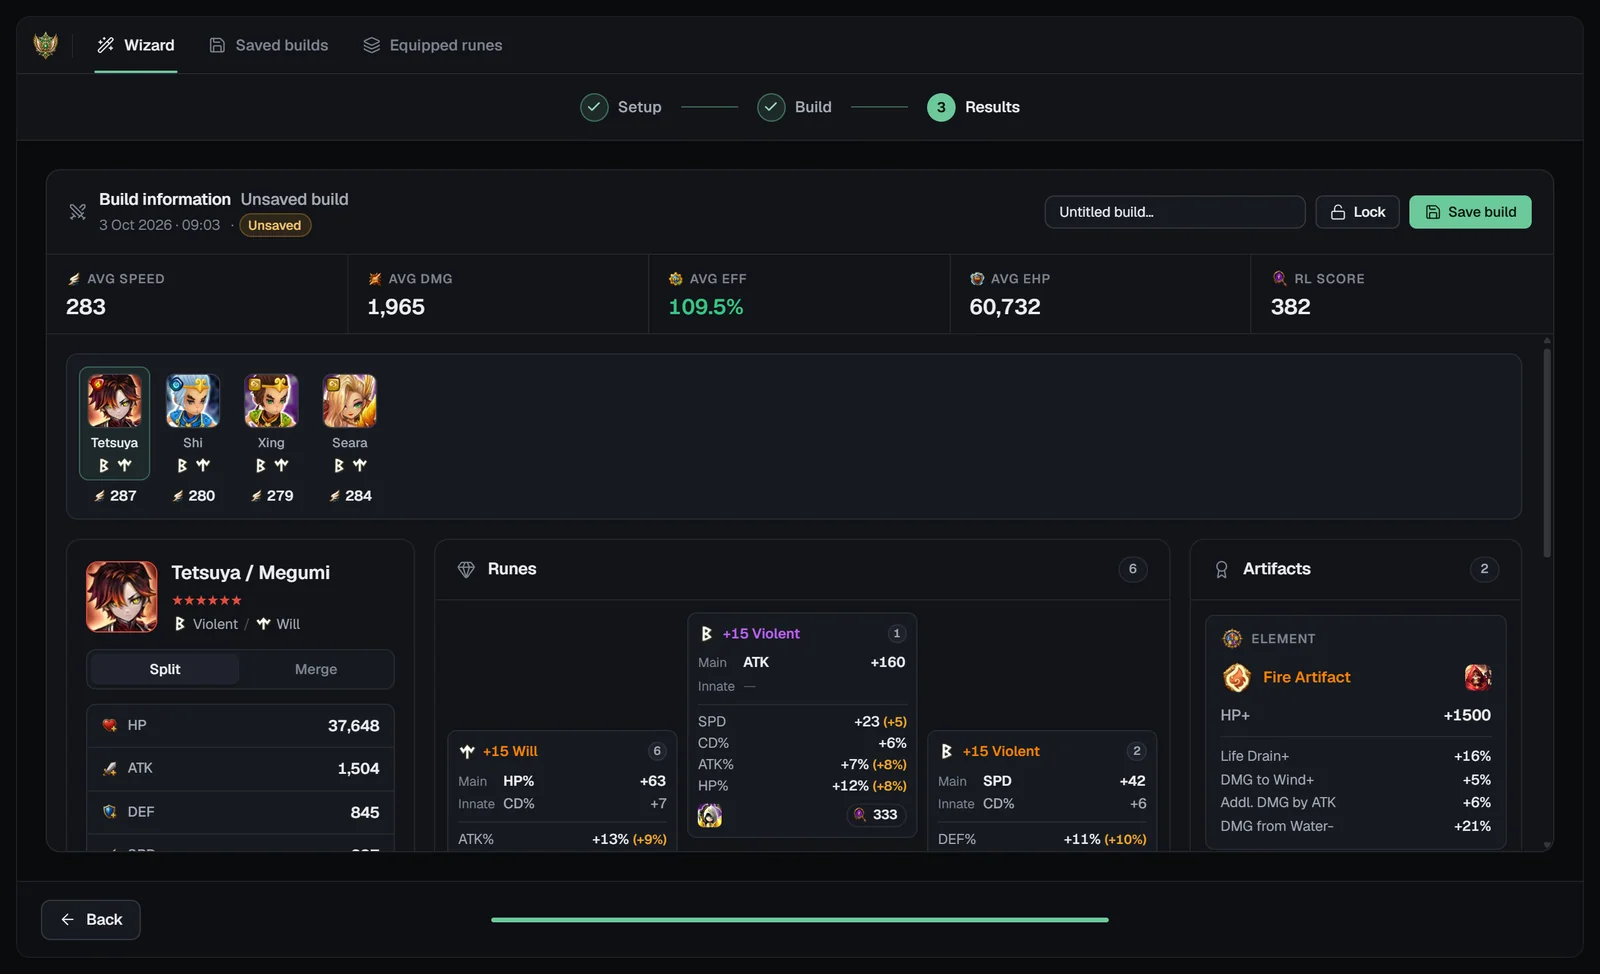The image size is (1600, 974).
Task: Select the Tetsuya monster portrait
Action: pyautogui.click(x=114, y=401)
